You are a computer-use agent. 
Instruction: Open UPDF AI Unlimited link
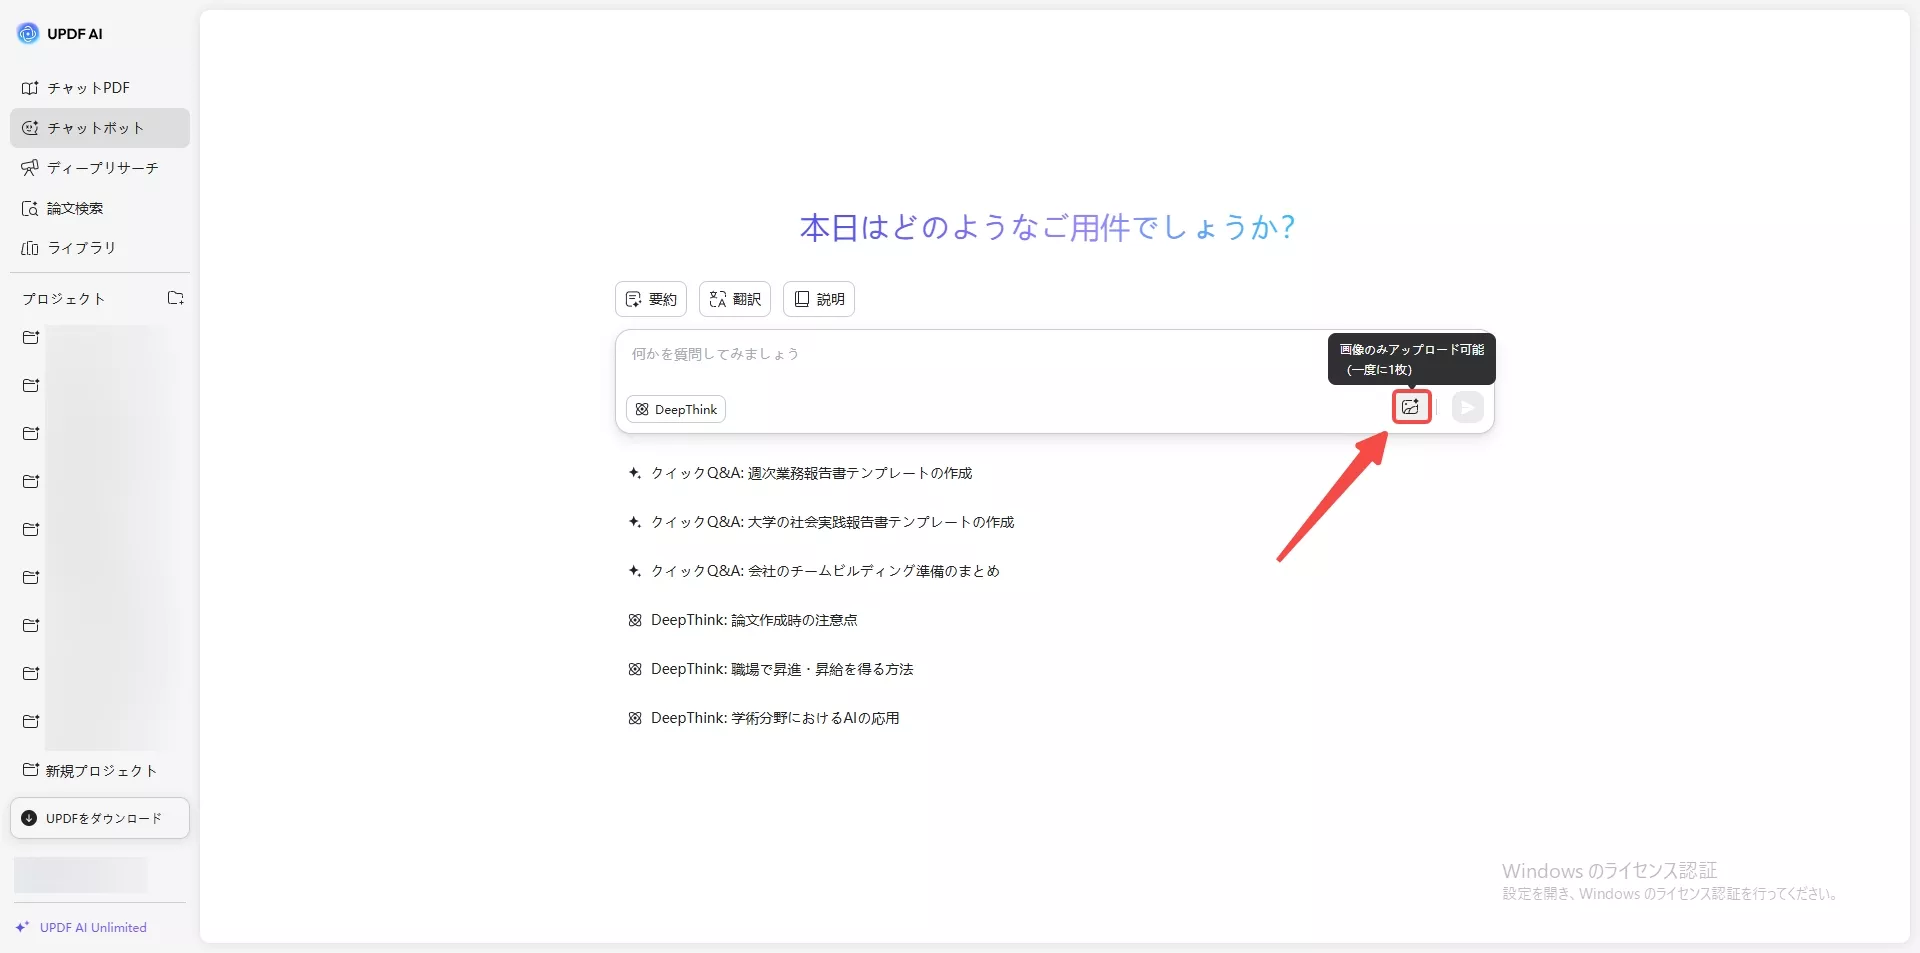pyautogui.click(x=93, y=927)
